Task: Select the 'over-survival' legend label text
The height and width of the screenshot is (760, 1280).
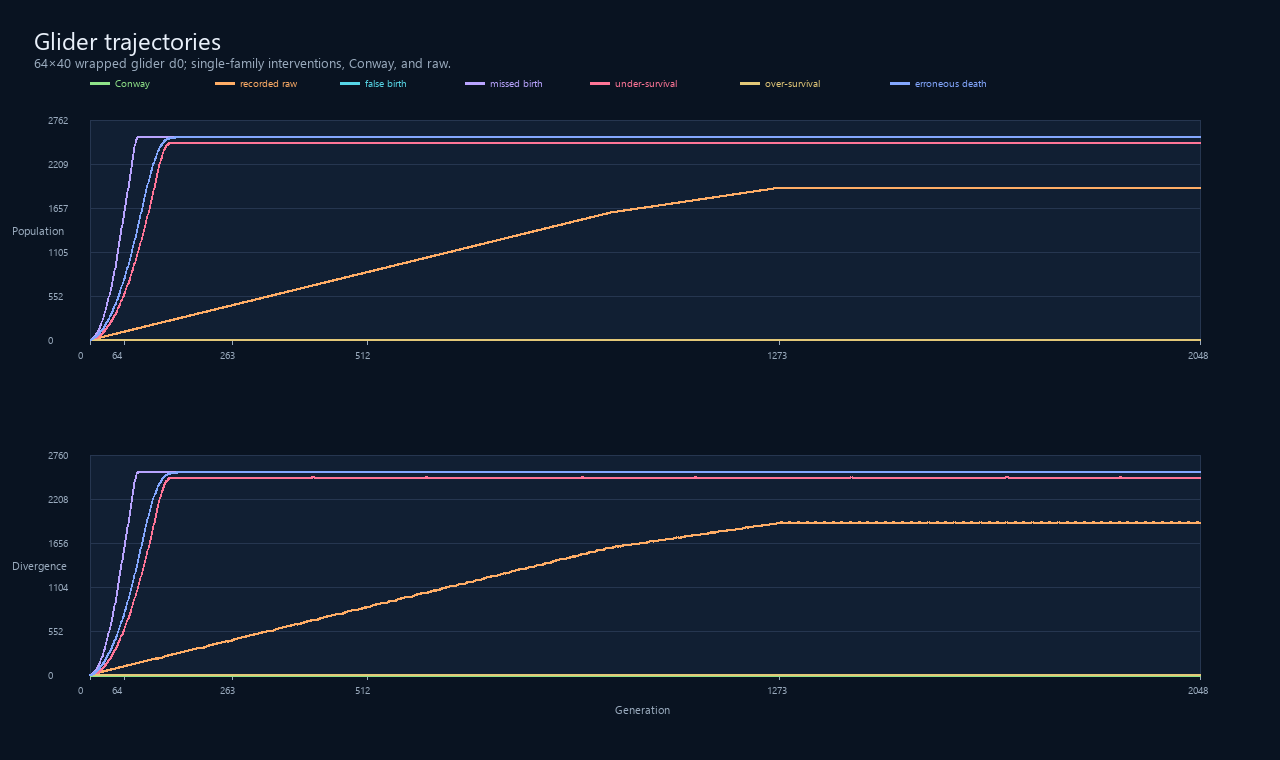Action: tap(793, 84)
